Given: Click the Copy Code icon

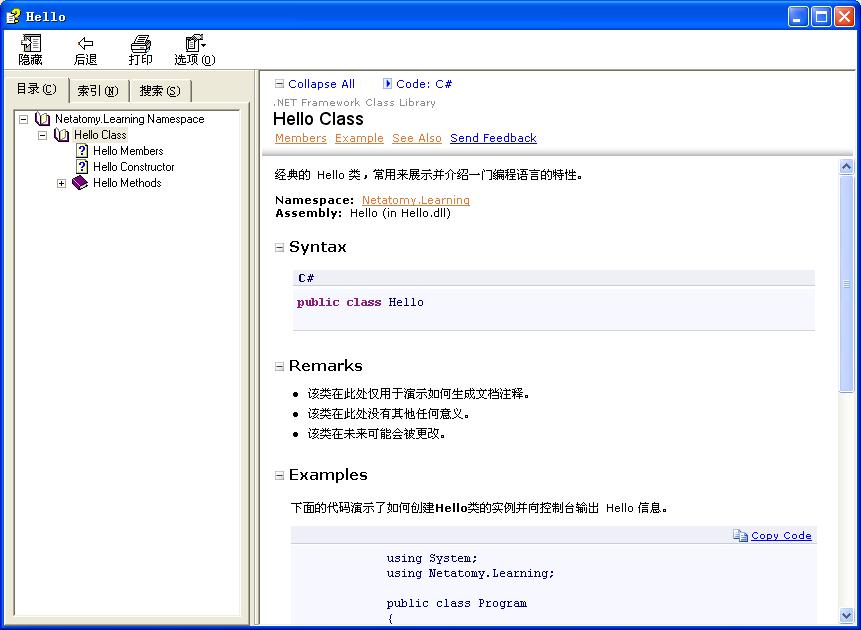Looking at the screenshot, I should pos(740,536).
